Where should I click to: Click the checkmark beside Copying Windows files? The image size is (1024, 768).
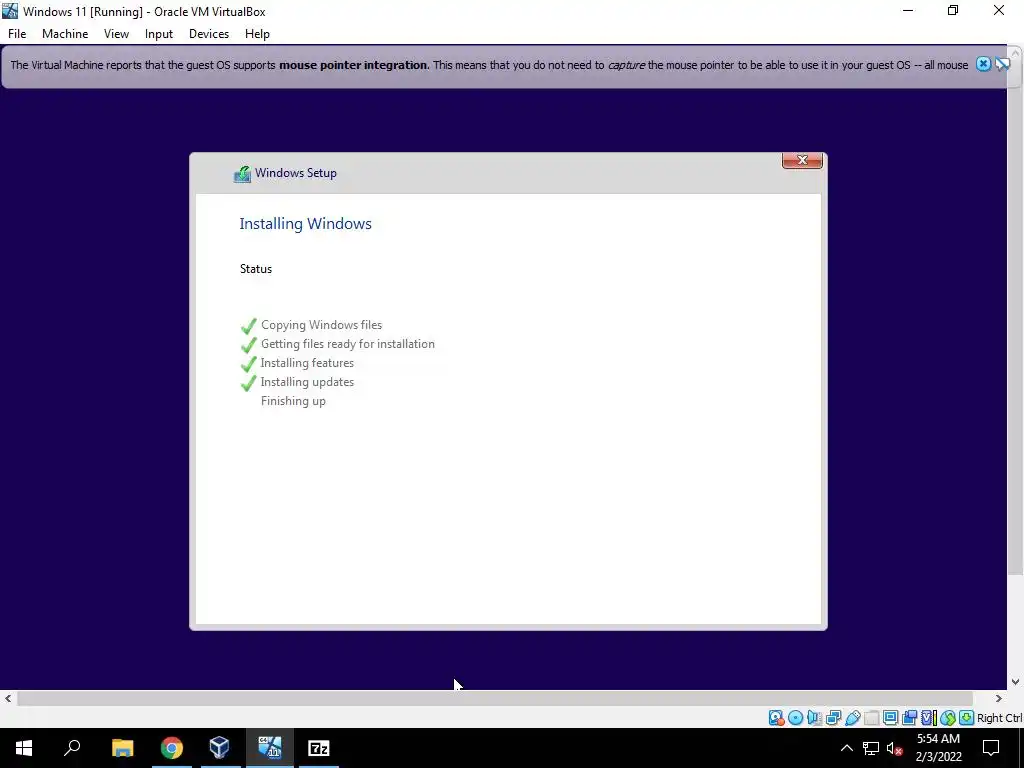click(x=249, y=325)
